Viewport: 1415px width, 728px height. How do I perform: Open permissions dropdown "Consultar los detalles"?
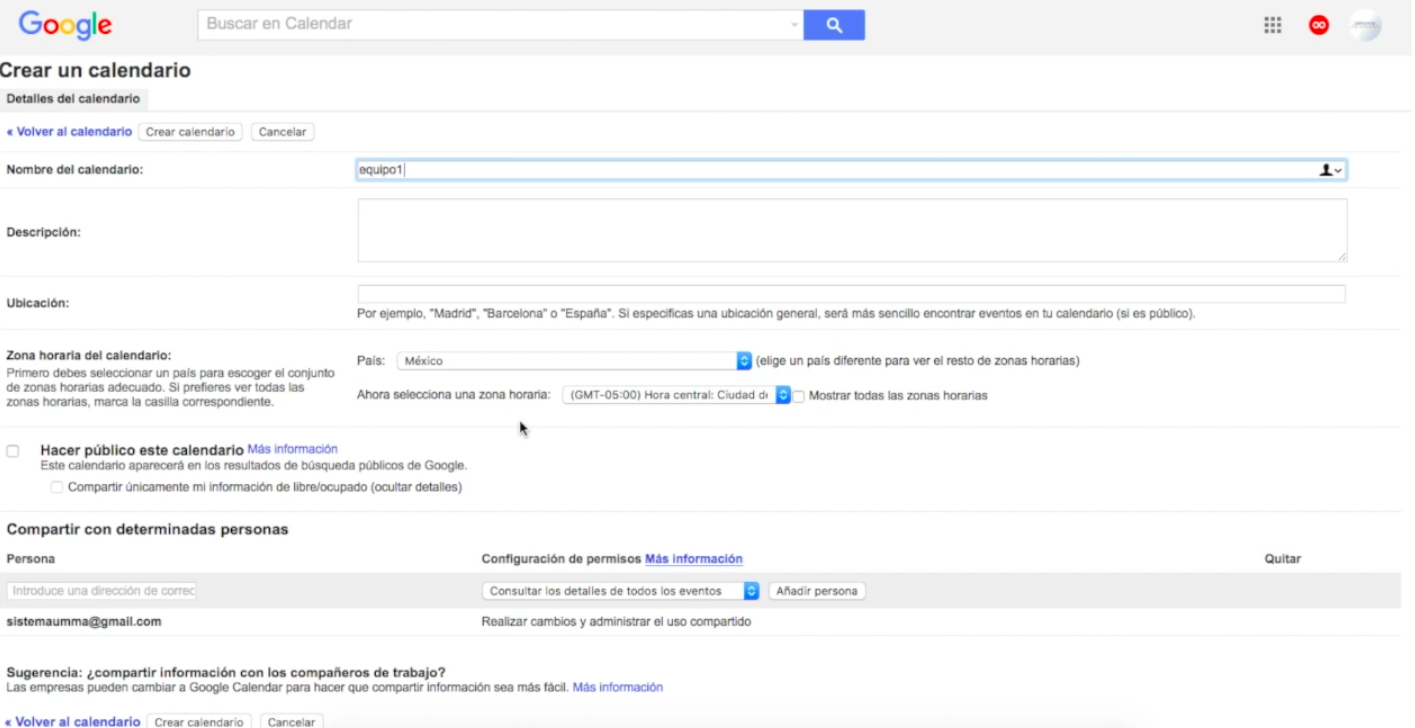point(620,591)
